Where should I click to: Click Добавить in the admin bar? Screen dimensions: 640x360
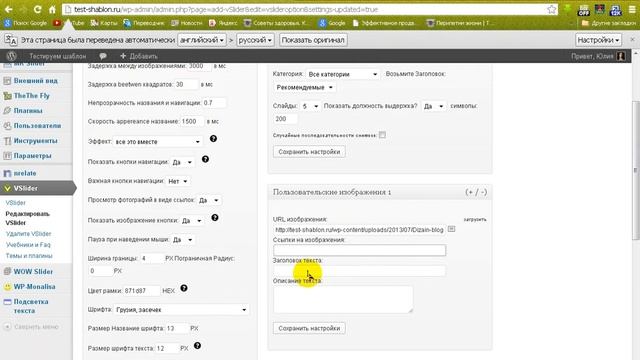tap(139, 56)
